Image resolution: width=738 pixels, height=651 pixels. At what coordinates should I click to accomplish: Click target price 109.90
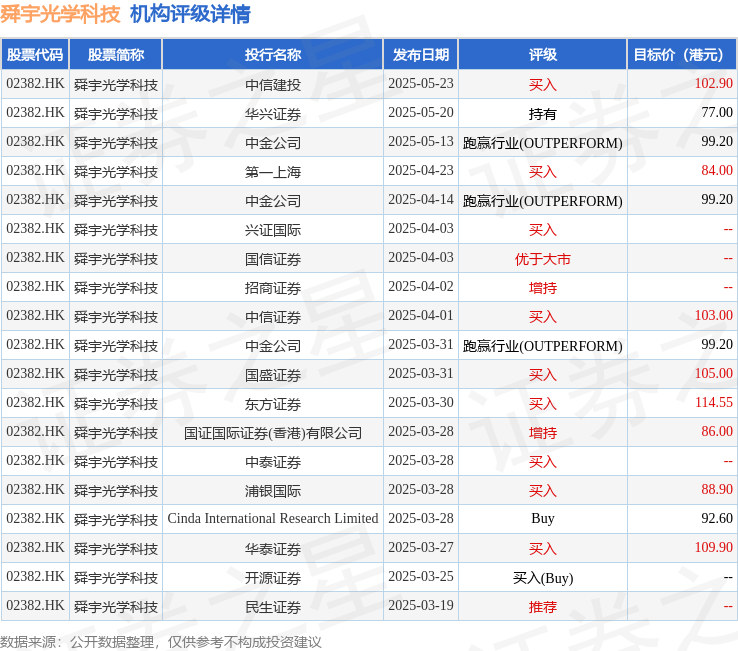[x=714, y=547]
